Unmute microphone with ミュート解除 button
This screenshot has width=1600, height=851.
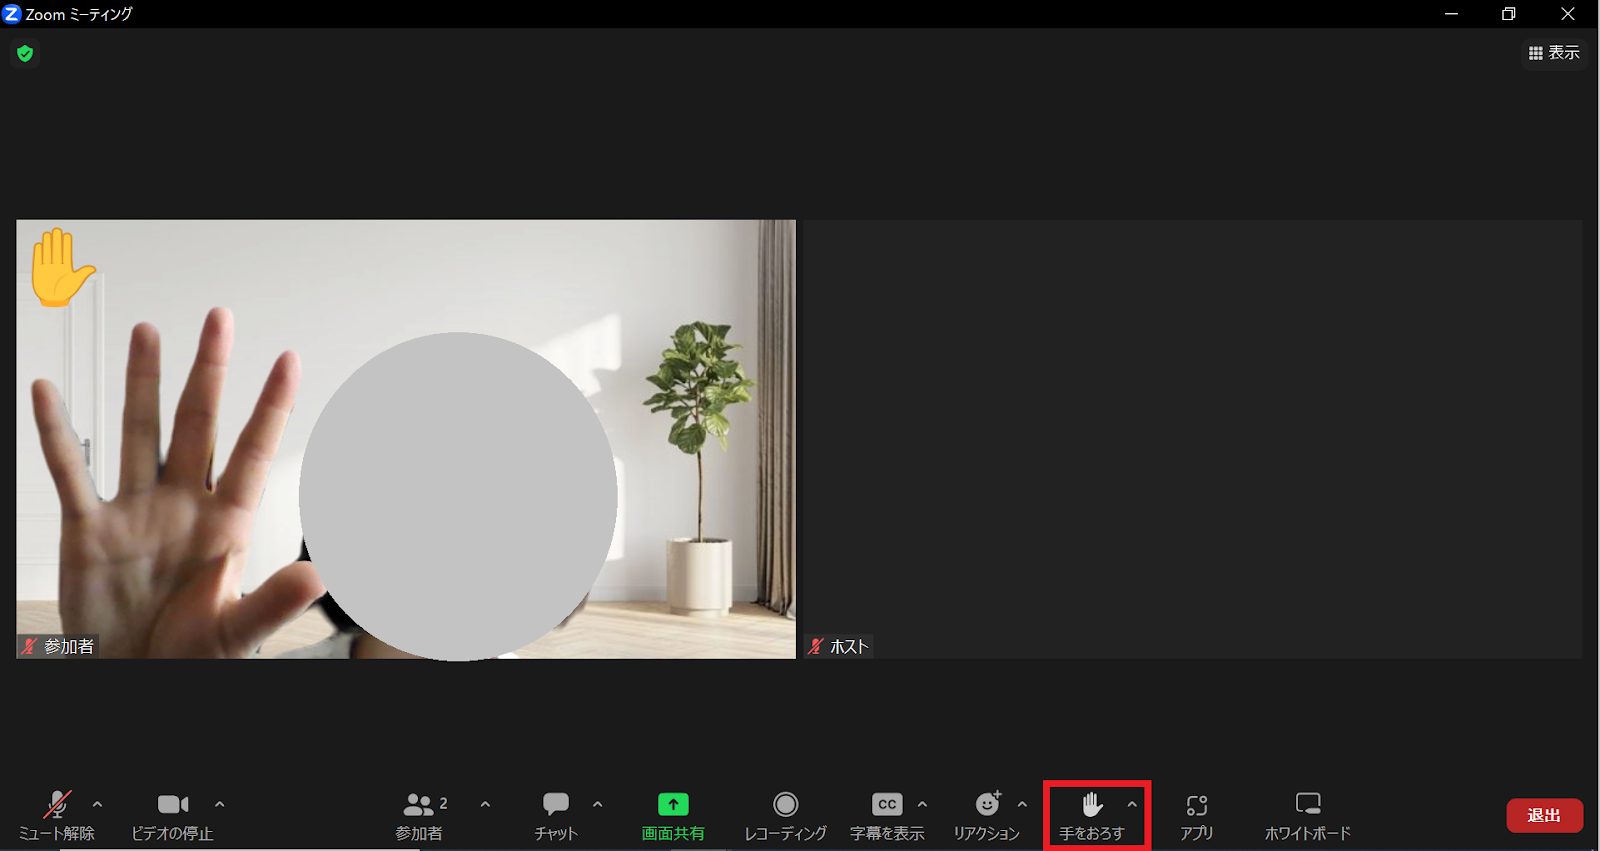[57, 816]
